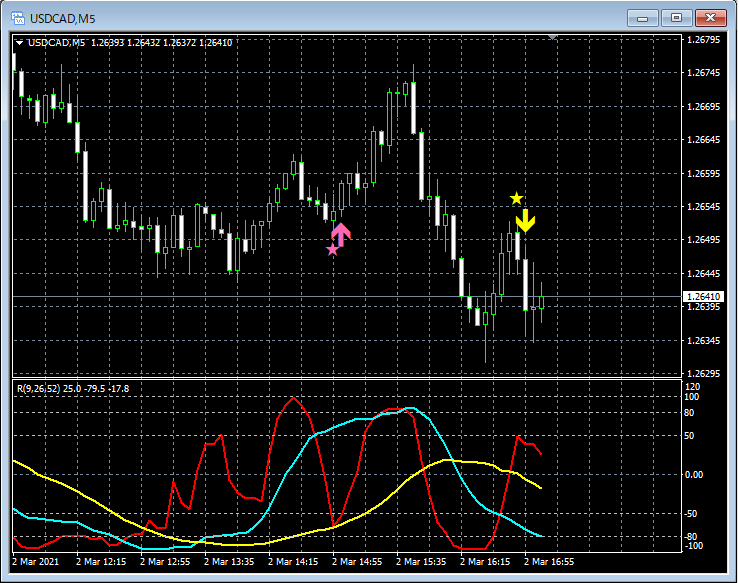Click the indicator label R(9,26,52) 25.0 -79.5 -17.8

[x=73, y=389]
